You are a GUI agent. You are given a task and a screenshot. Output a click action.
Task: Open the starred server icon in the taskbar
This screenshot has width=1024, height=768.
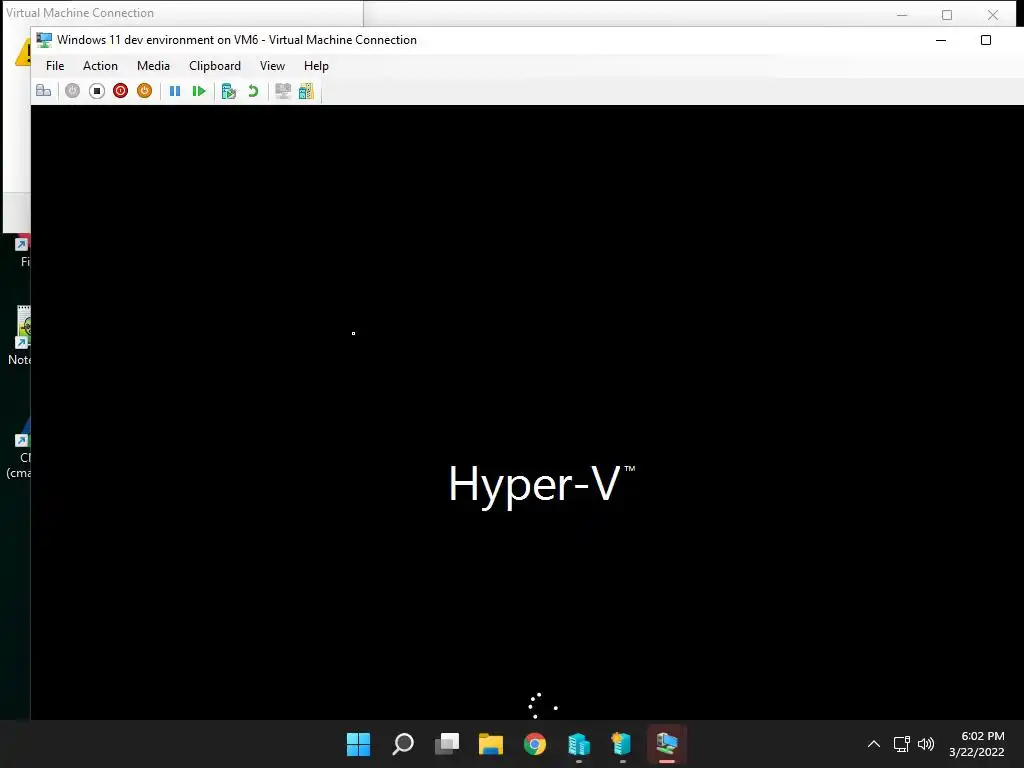click(x=622, y=744)
